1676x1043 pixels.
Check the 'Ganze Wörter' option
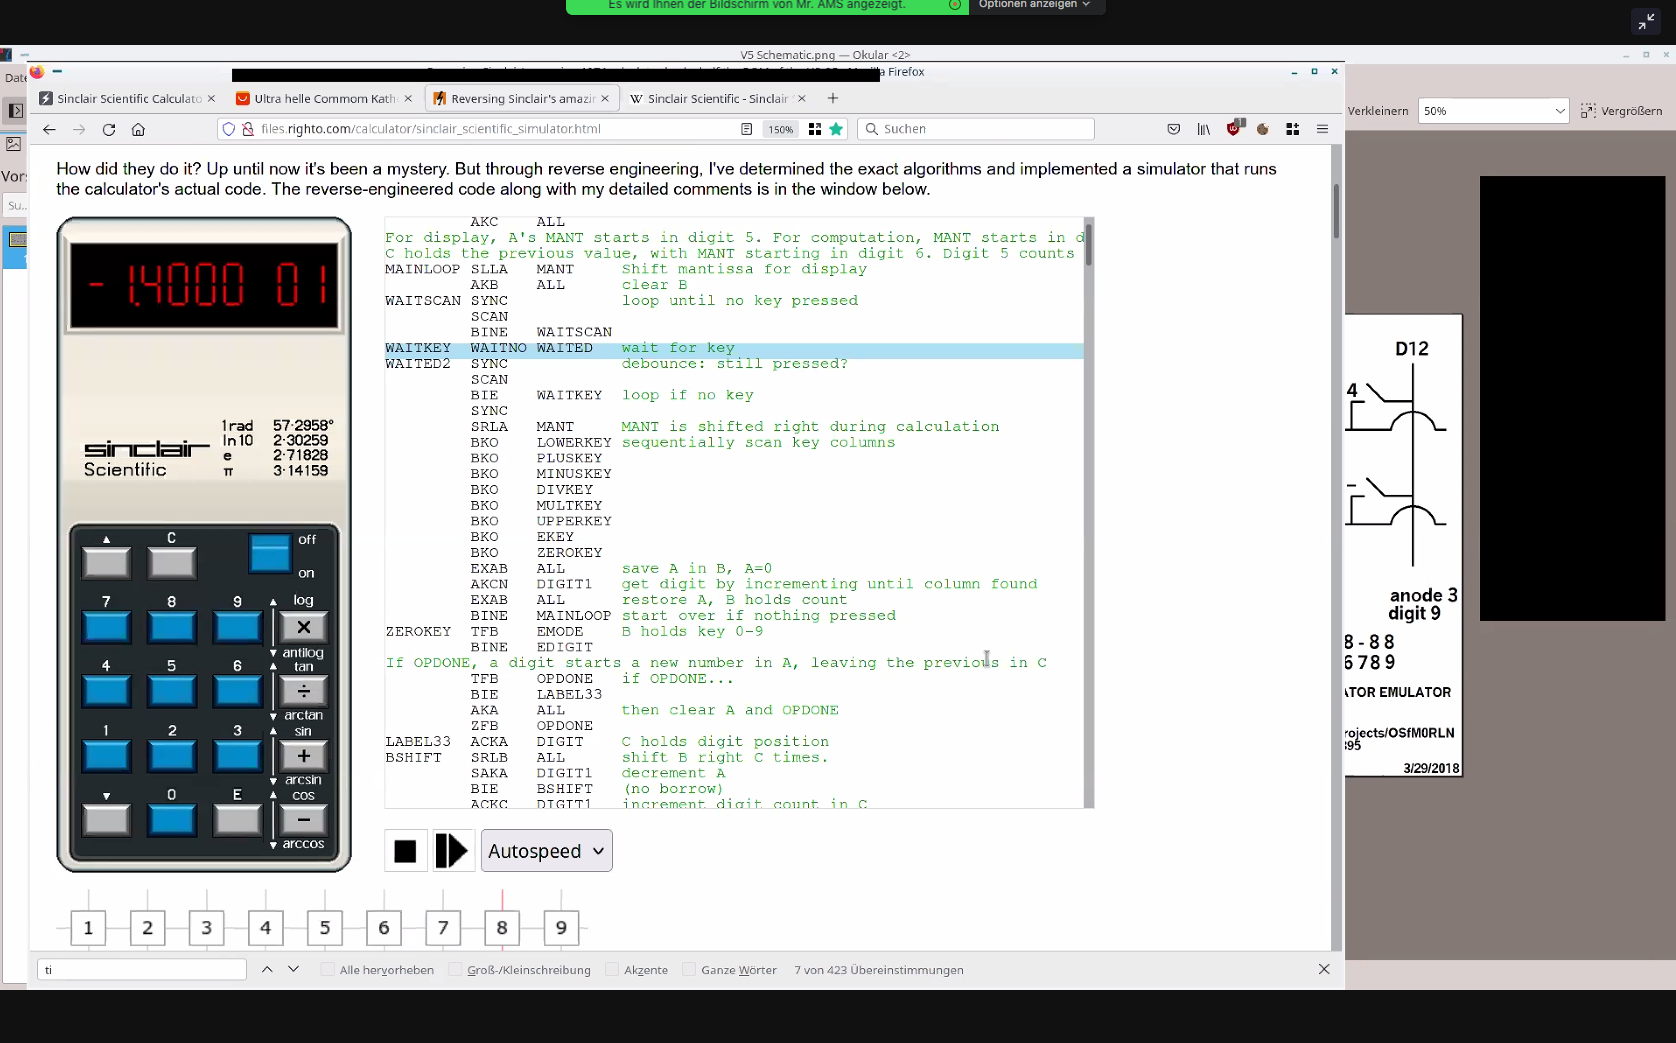click(x=689, y=970)
